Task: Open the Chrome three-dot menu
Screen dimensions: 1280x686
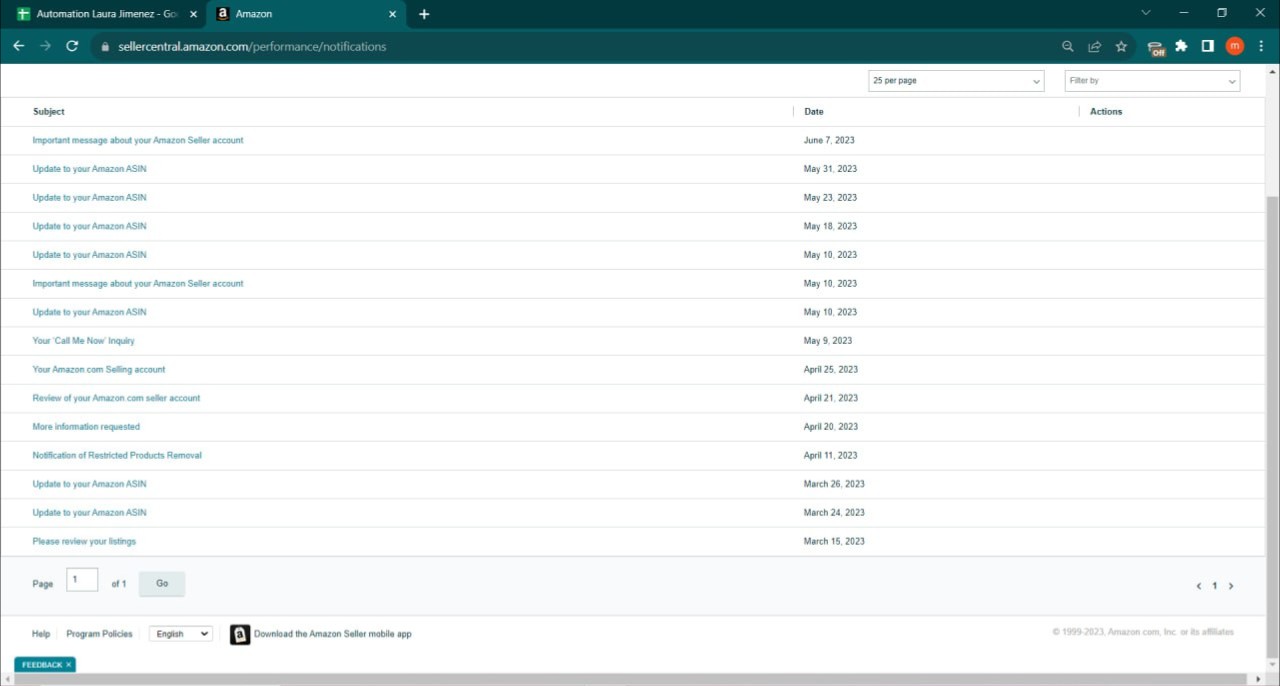Action: point(1261,46)
